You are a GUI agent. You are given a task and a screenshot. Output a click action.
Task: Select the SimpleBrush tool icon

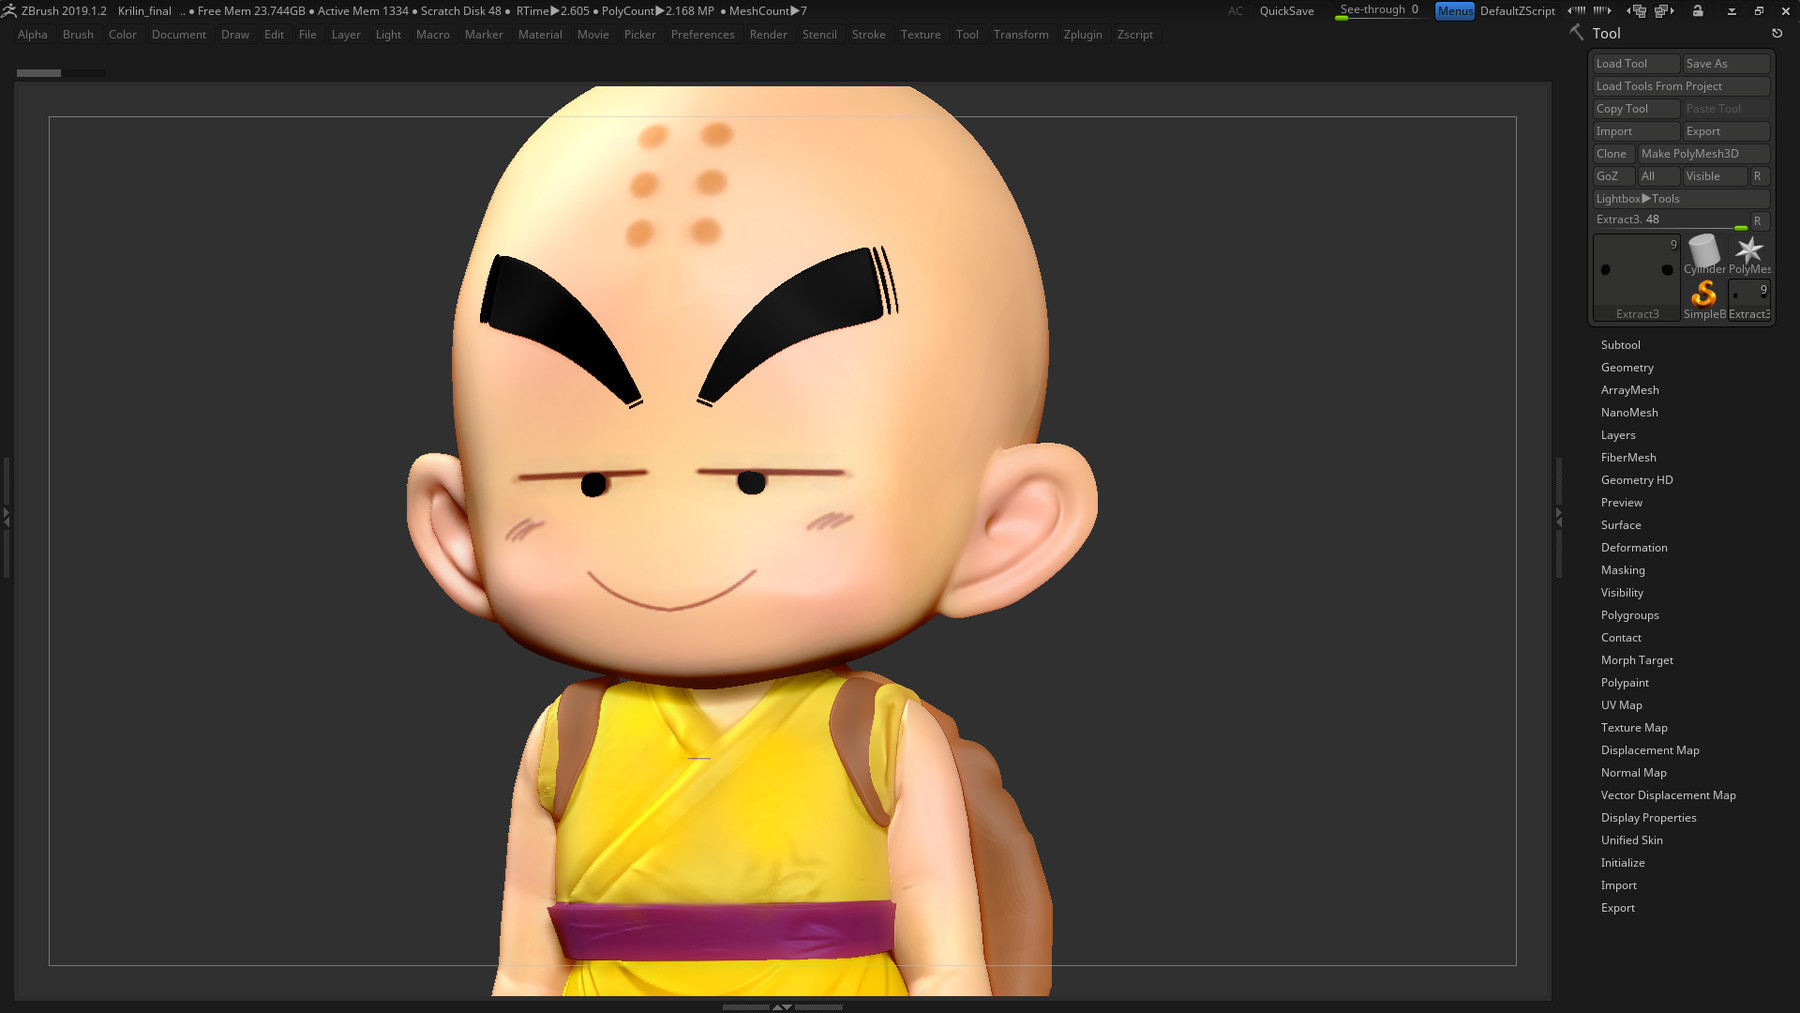(1704, 299)
